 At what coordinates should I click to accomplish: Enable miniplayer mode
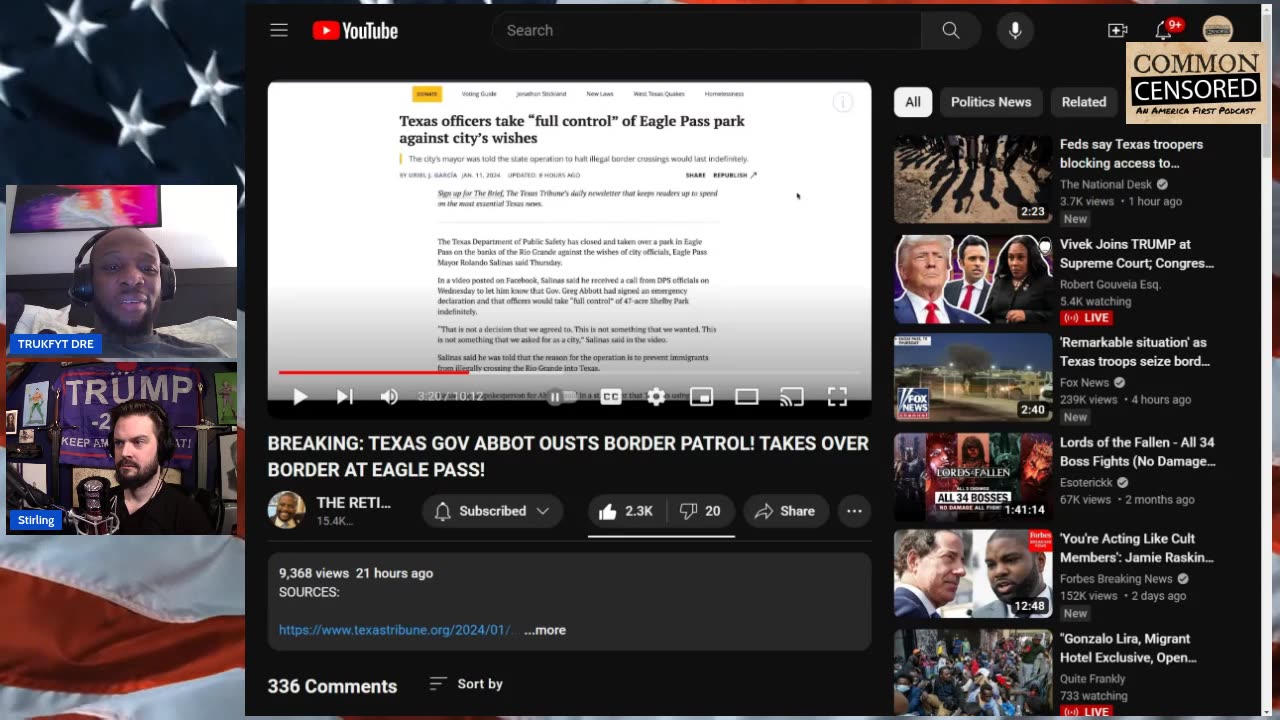(702, 397)
